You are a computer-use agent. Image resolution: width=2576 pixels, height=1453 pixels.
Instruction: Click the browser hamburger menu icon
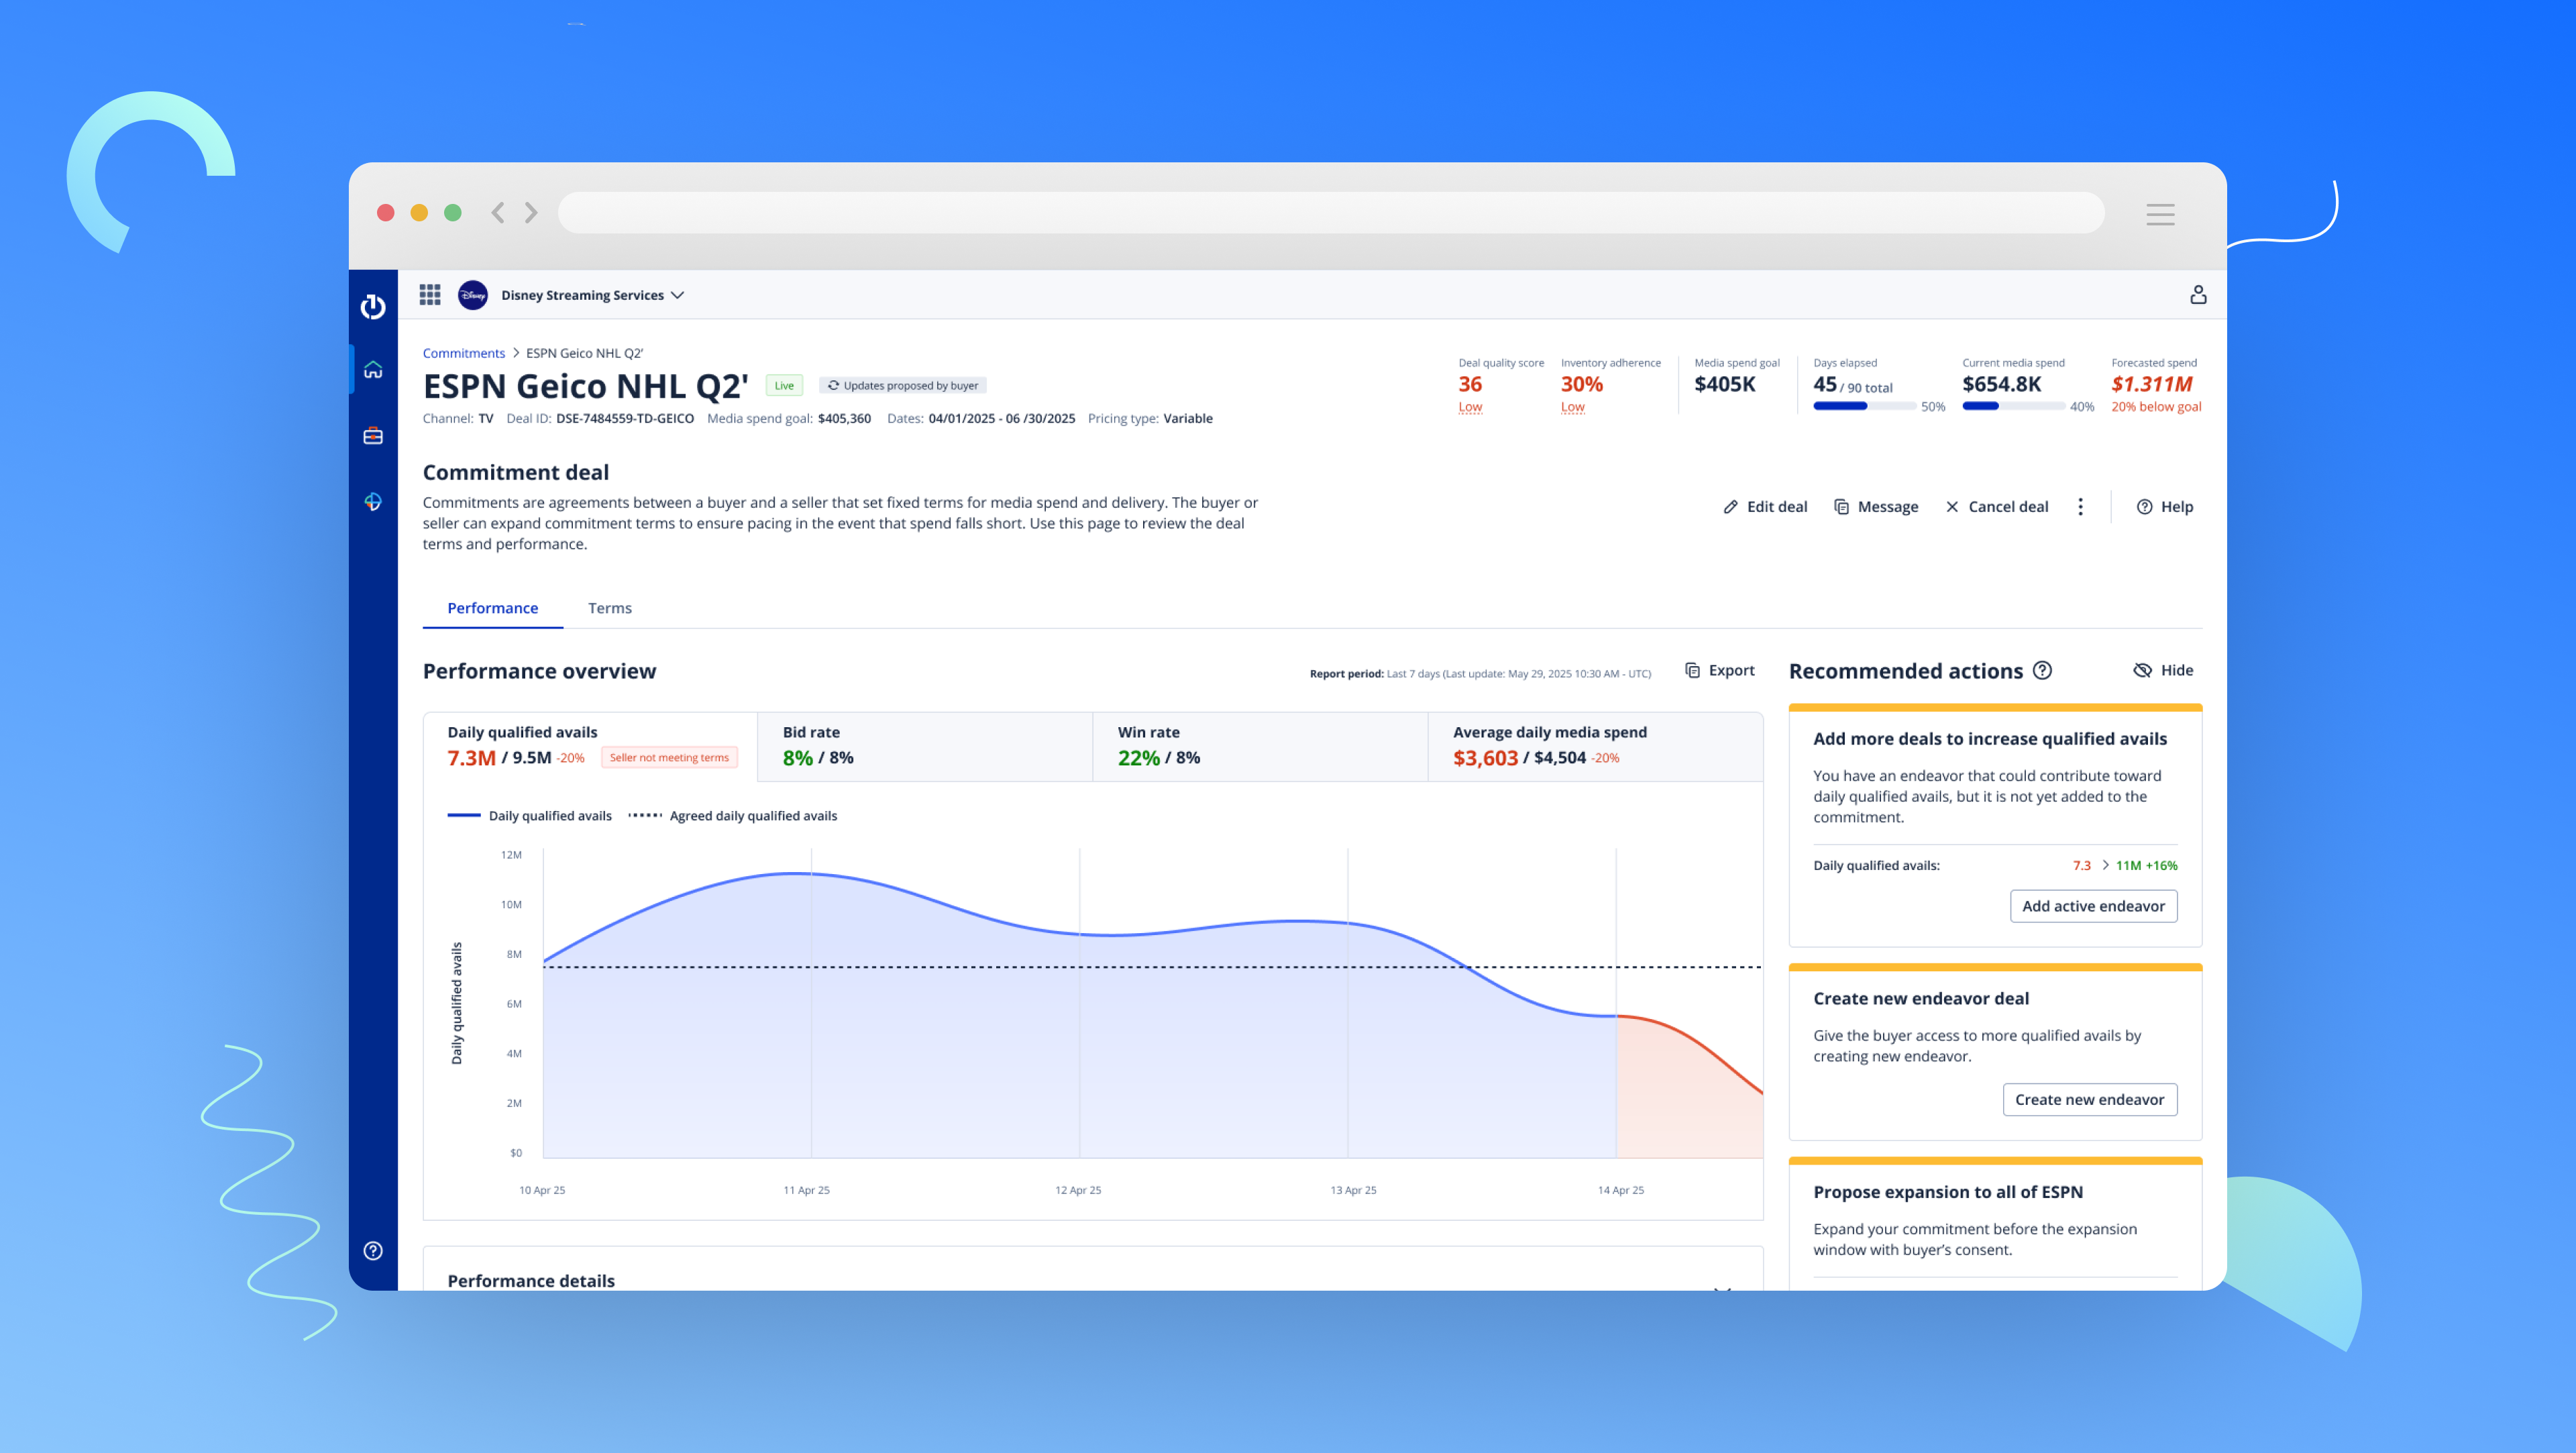(x=2160, y=214)
